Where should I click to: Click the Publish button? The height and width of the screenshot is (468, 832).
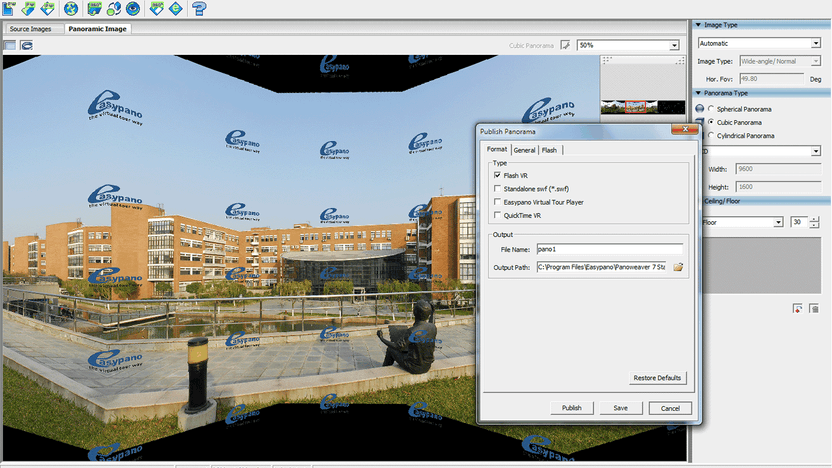[x=571, y=408]
